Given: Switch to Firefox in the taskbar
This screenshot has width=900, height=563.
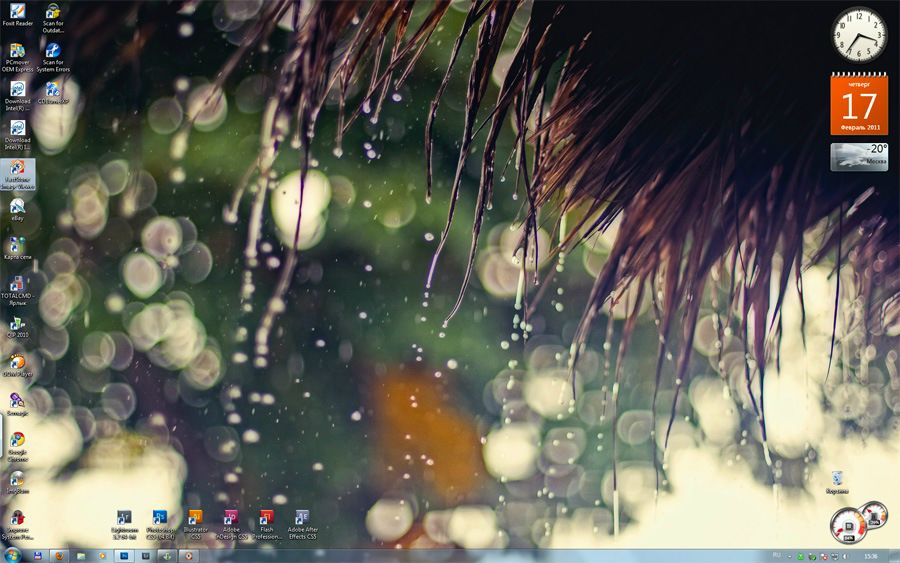Looking at the screenshot, I should (59, 556).
